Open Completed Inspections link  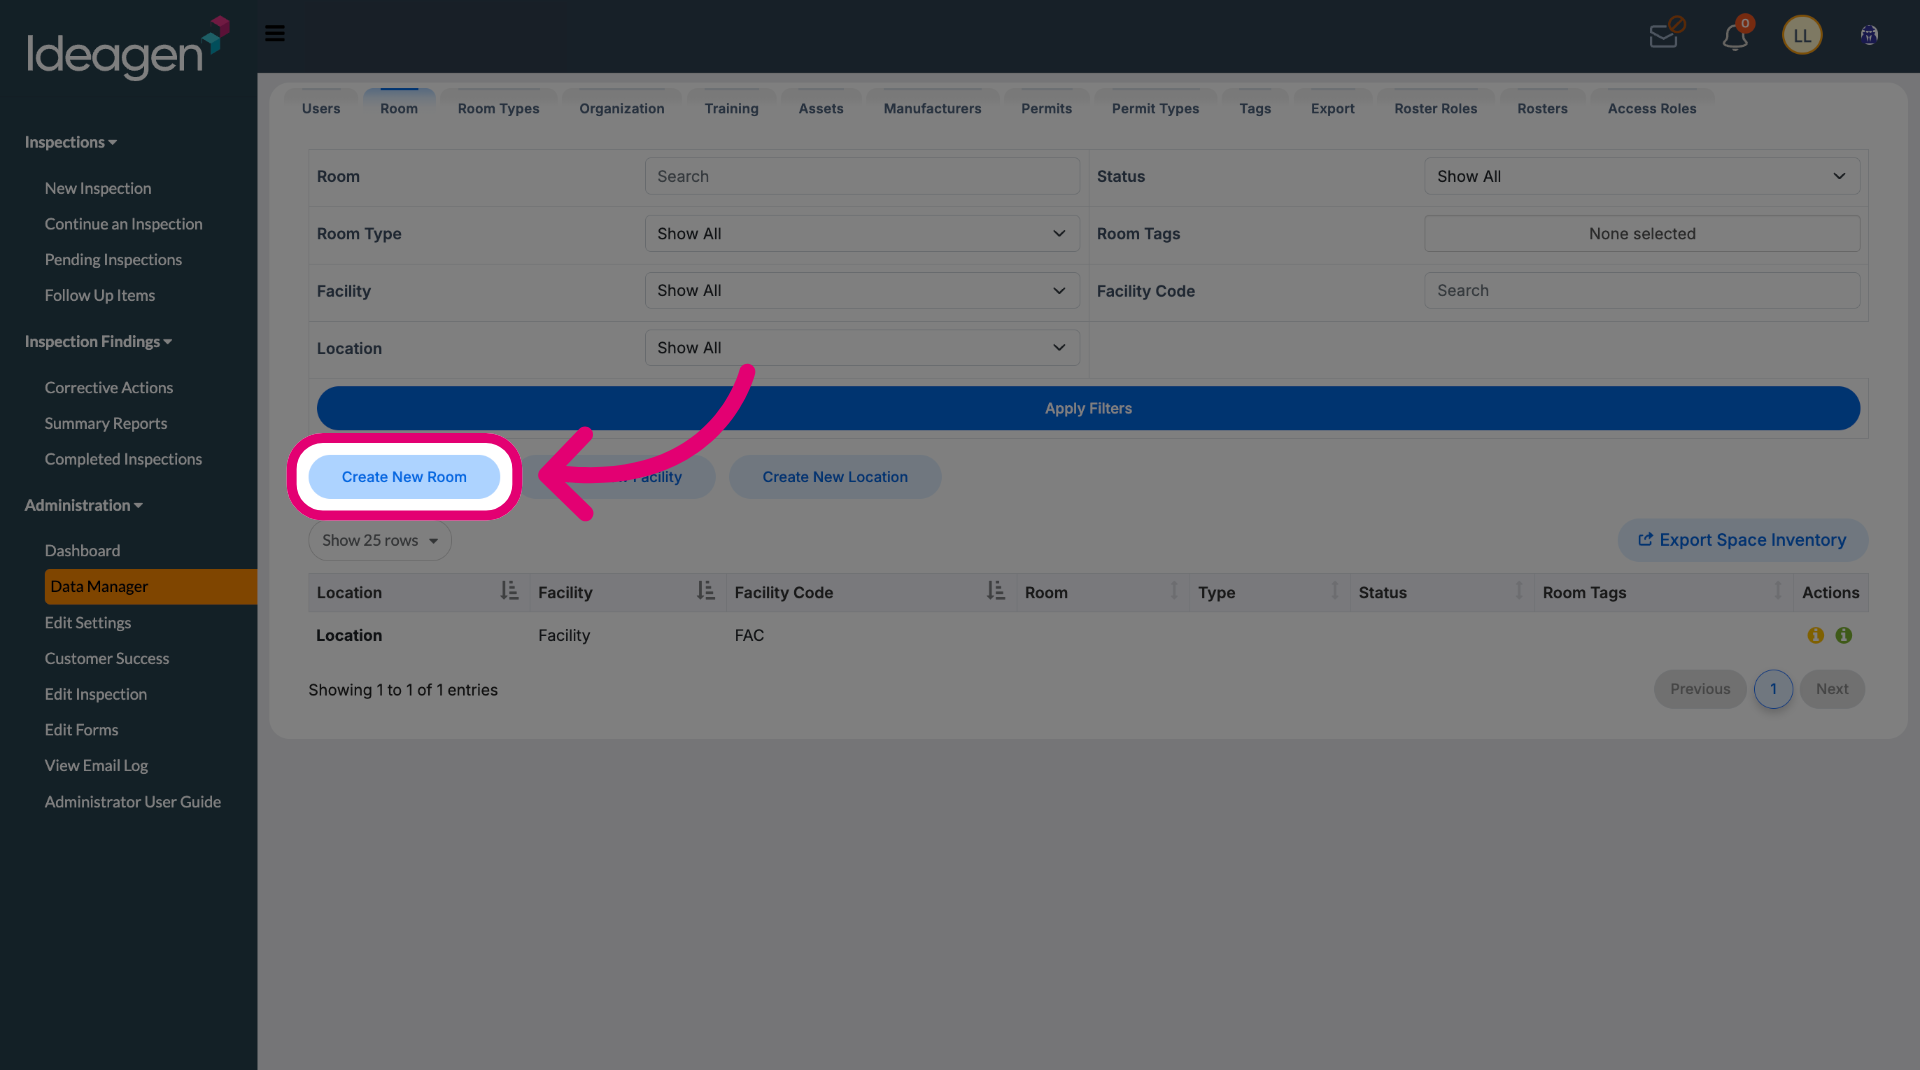pos(123,459)
